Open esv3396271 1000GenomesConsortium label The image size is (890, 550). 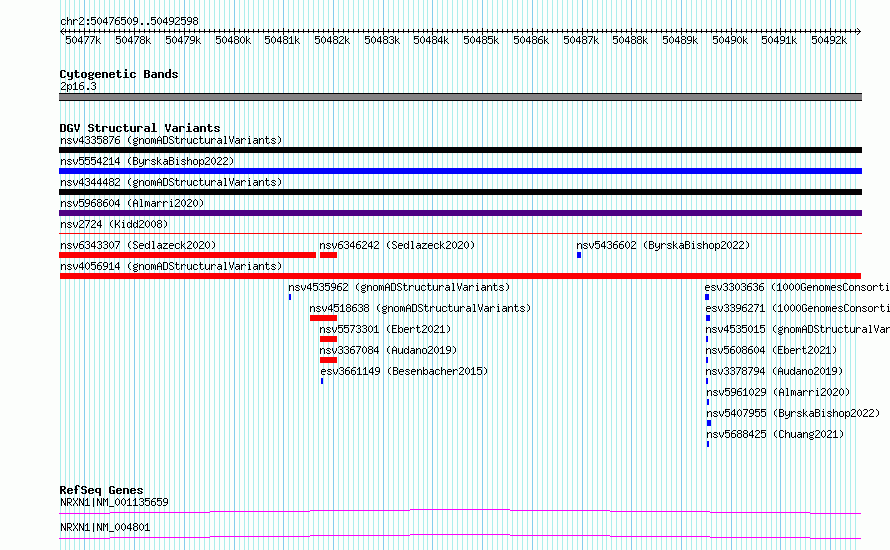coord(797,308)
